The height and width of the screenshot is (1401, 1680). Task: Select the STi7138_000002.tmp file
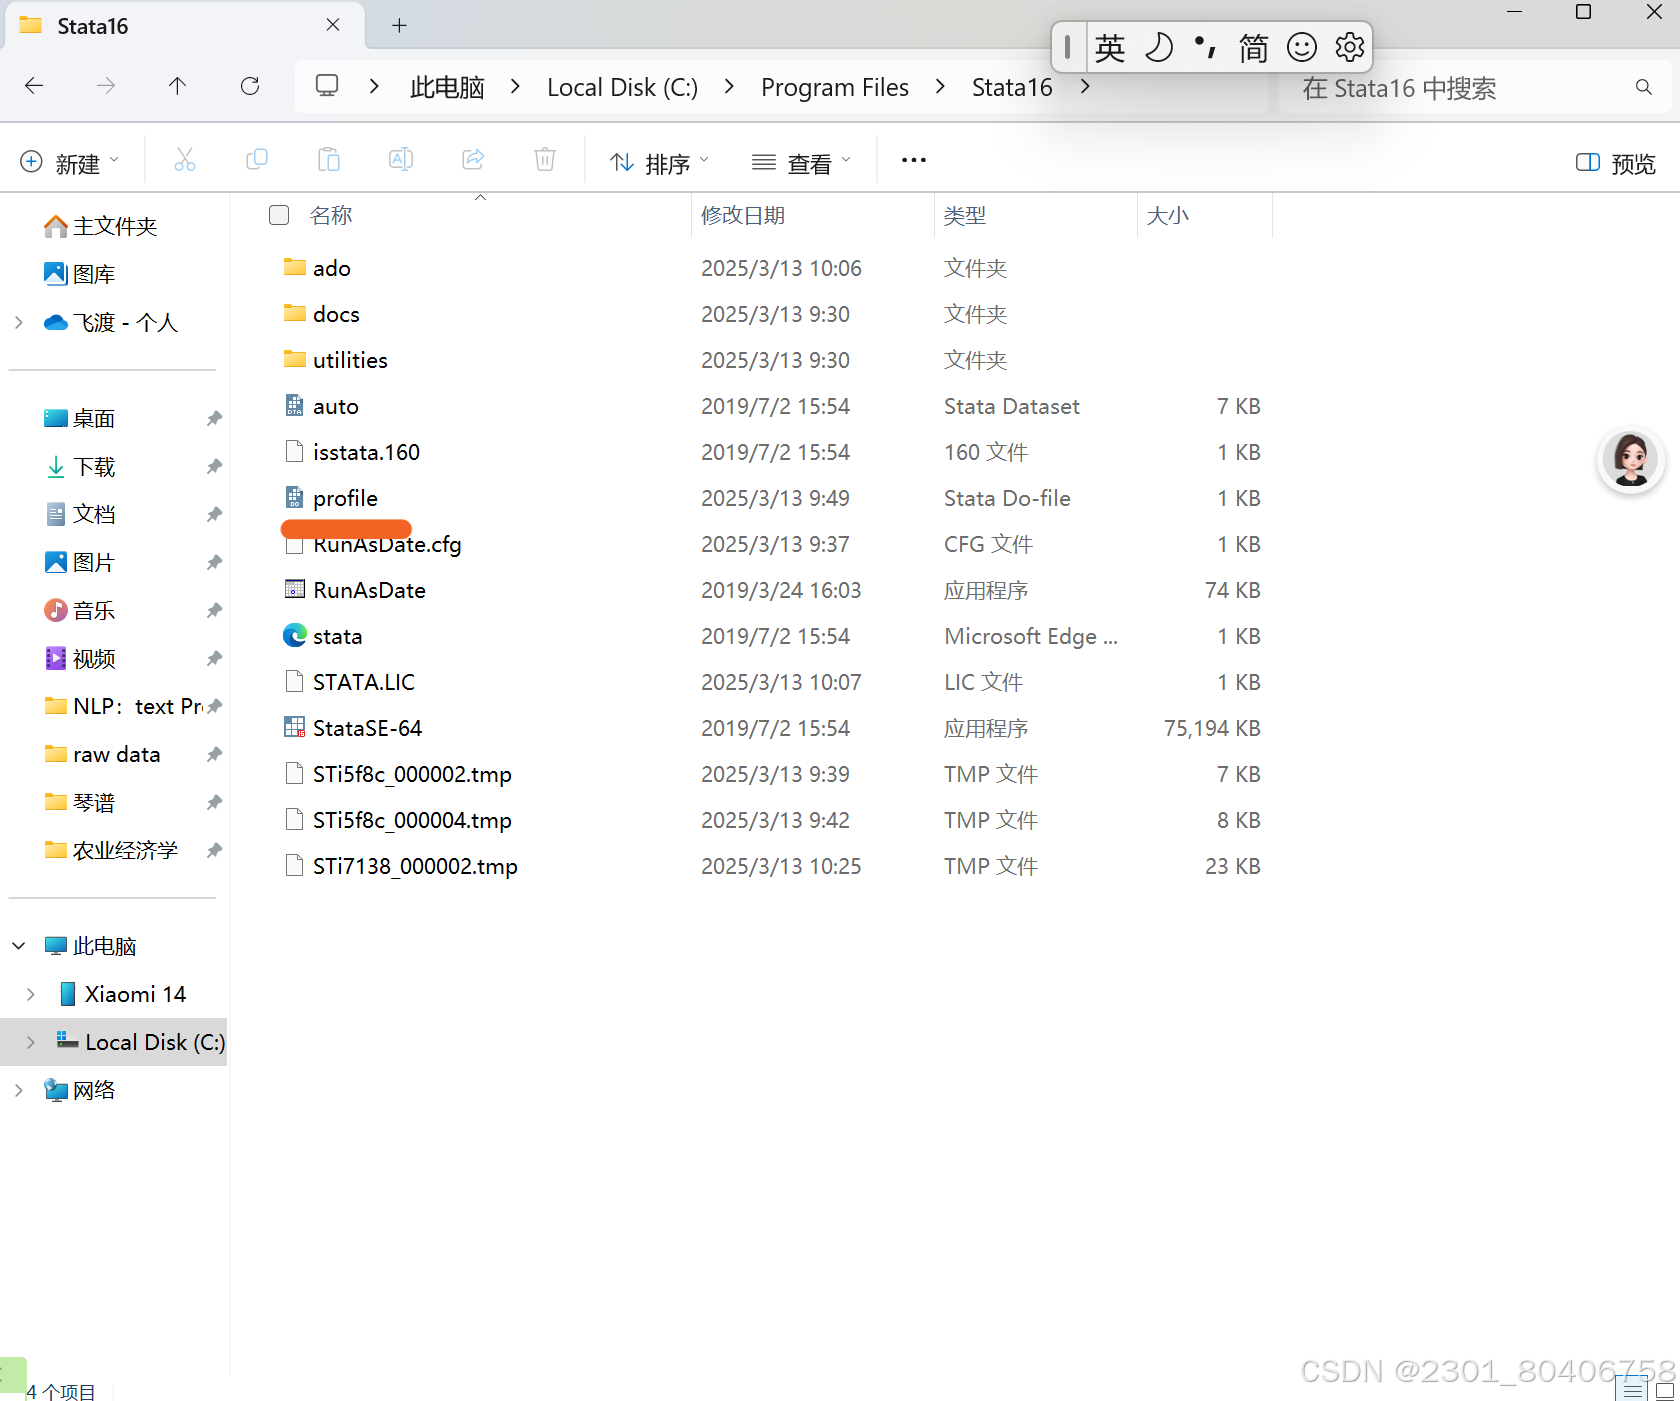click(x=401, y=866)
